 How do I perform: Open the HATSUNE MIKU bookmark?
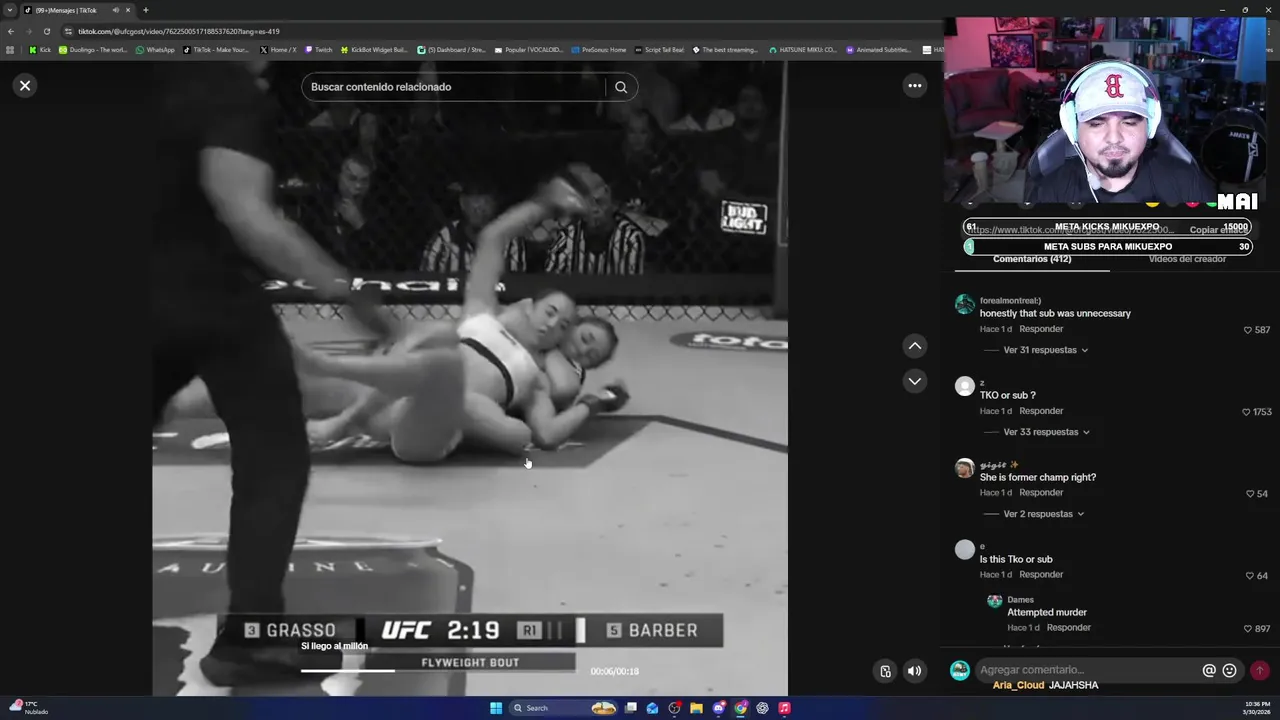click(x=802, y=50)
